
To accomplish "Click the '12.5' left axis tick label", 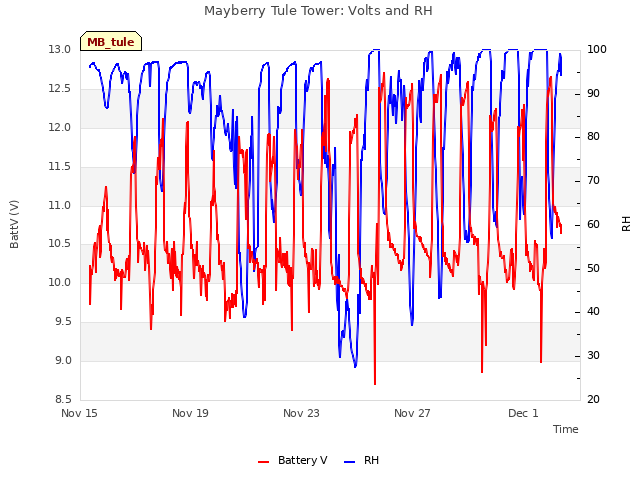I will click(x=60, y=89).
